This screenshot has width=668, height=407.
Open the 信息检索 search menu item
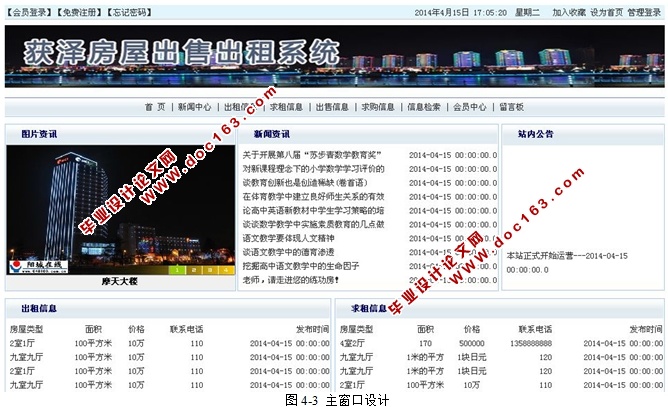424,107
